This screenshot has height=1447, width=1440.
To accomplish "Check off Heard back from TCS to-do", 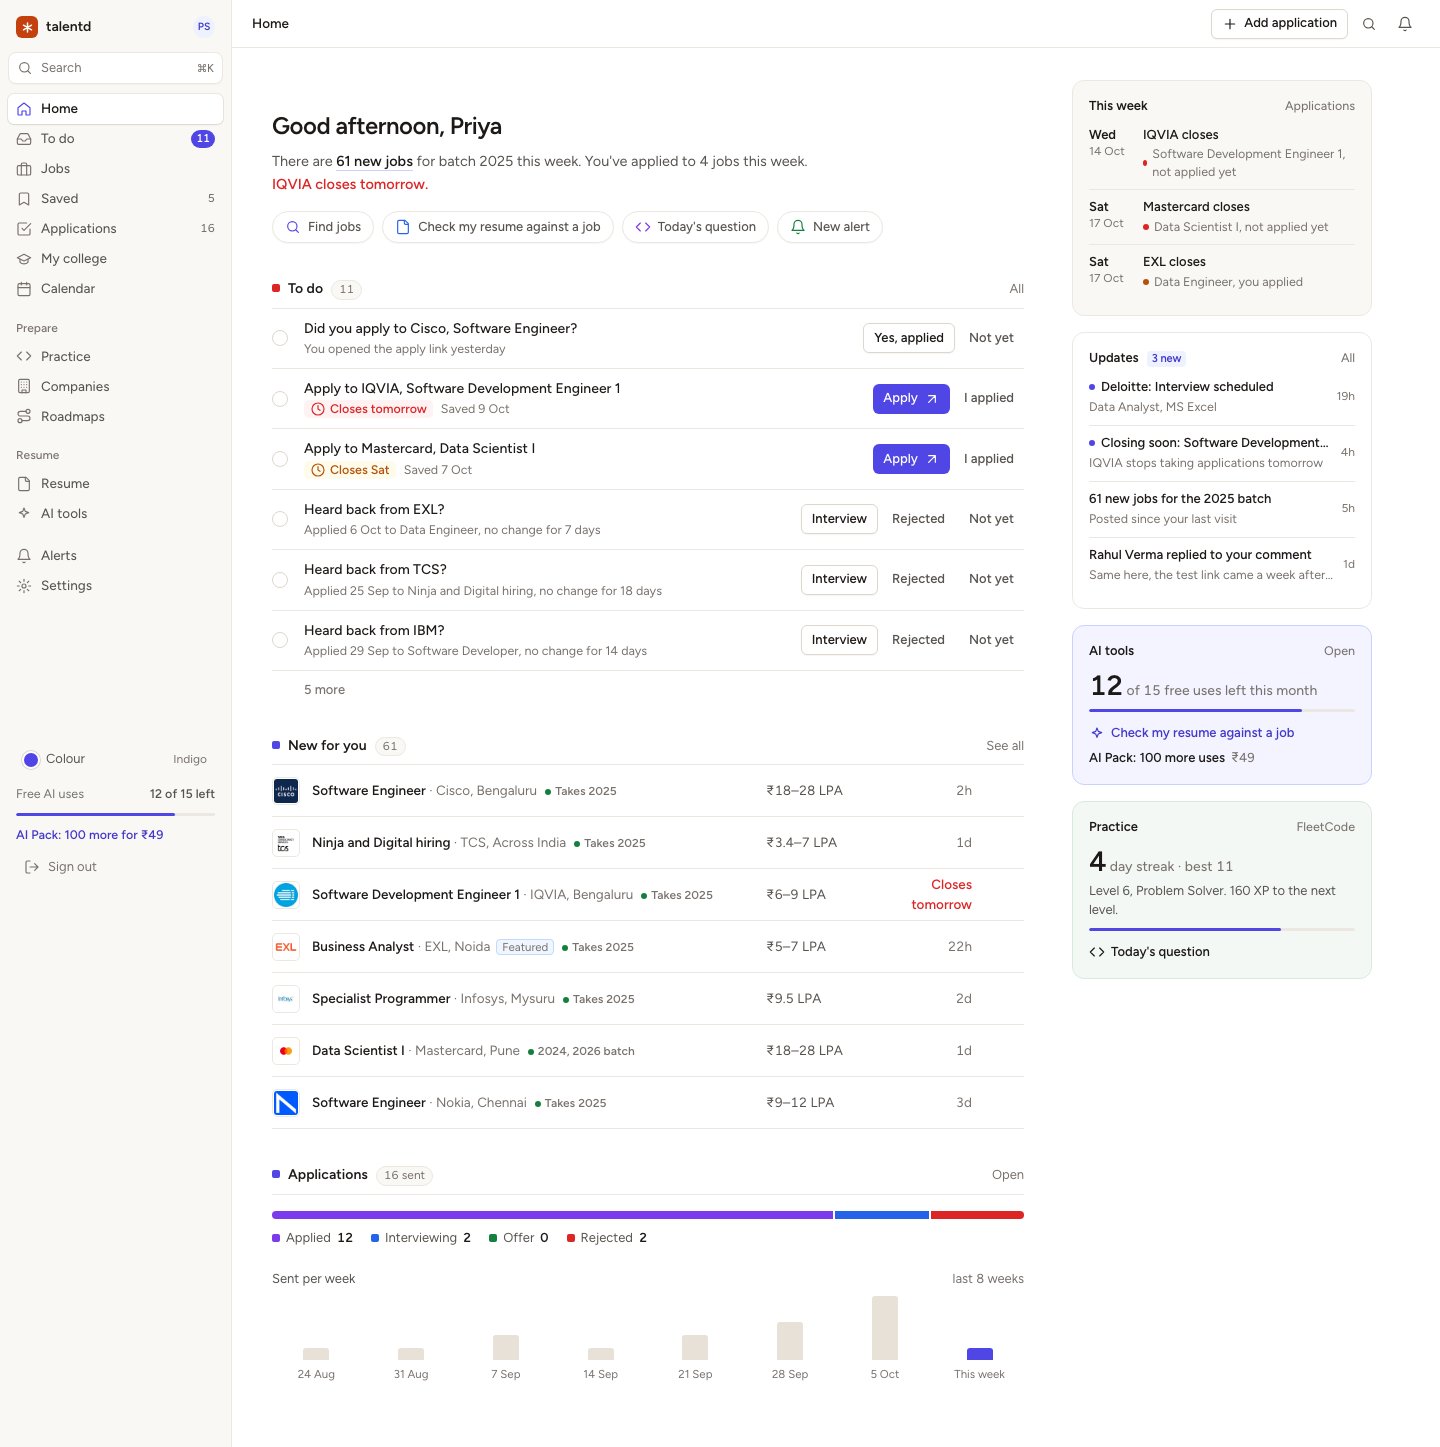I will point(280,580).
